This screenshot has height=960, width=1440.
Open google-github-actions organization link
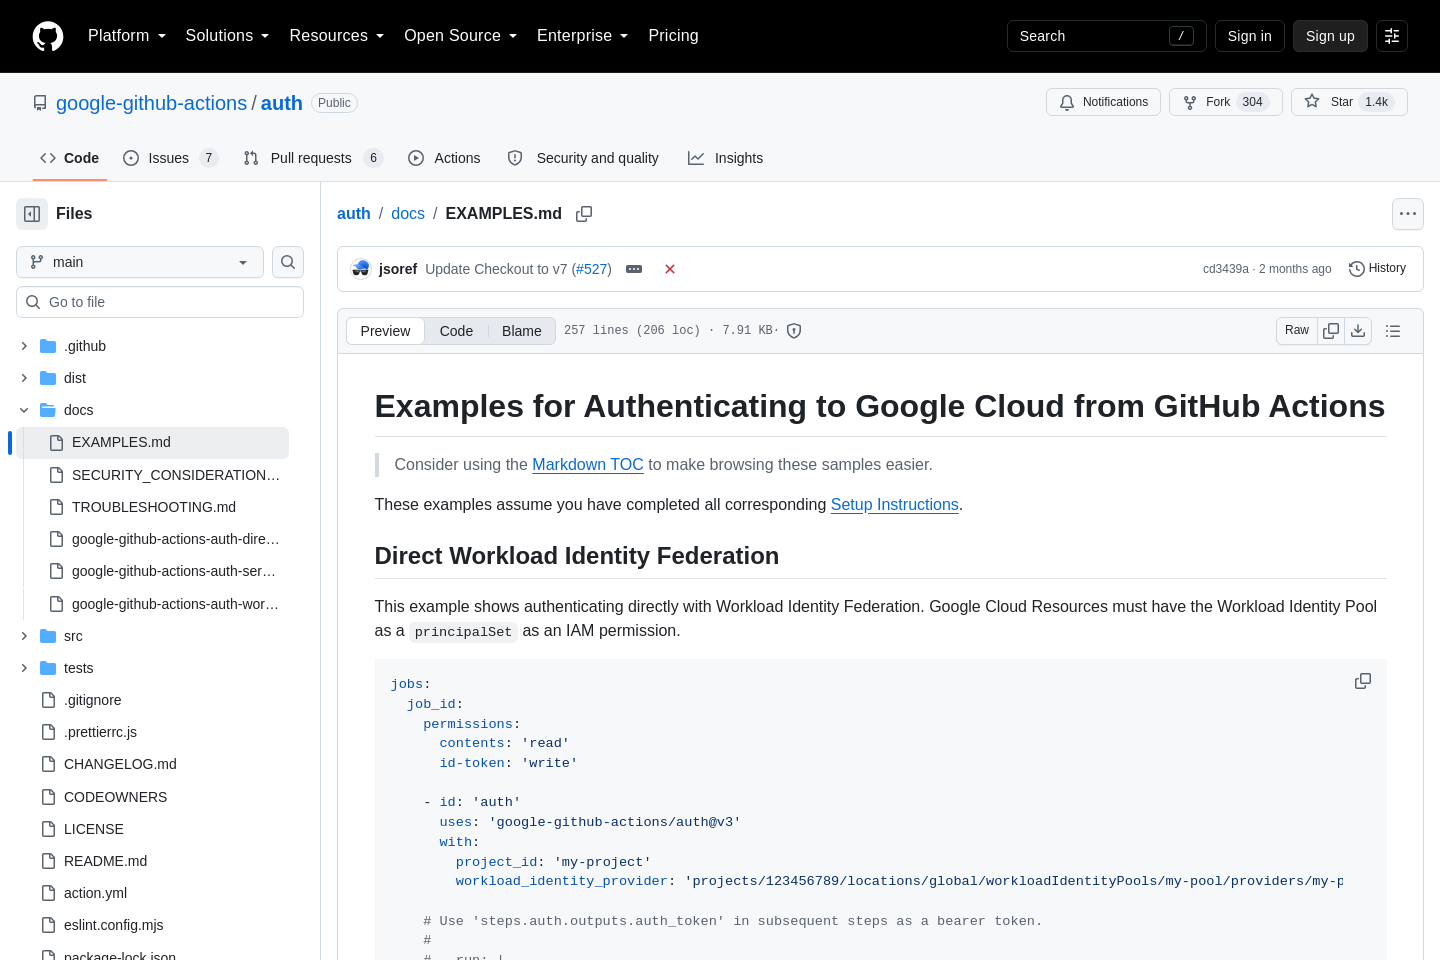151,103
